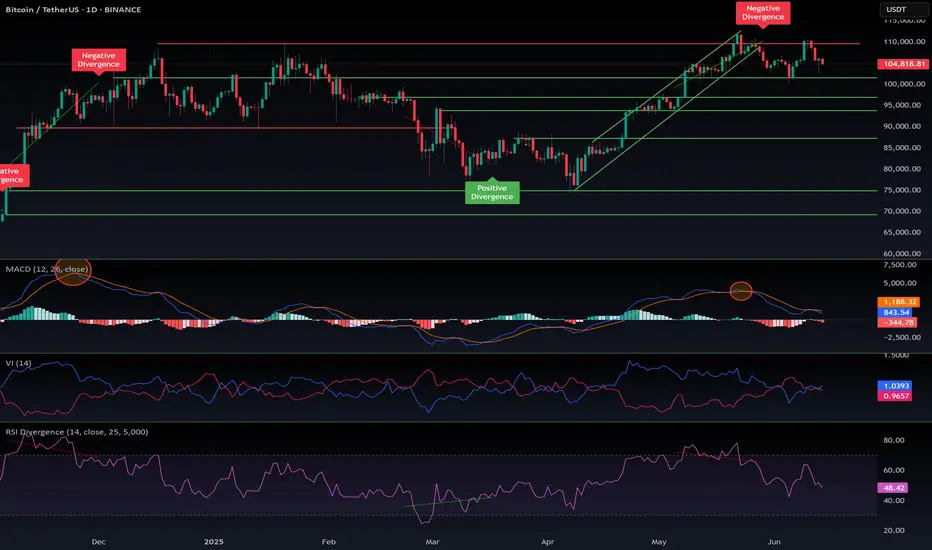Click the 110,000.00 price axis label

pos(904,42)
